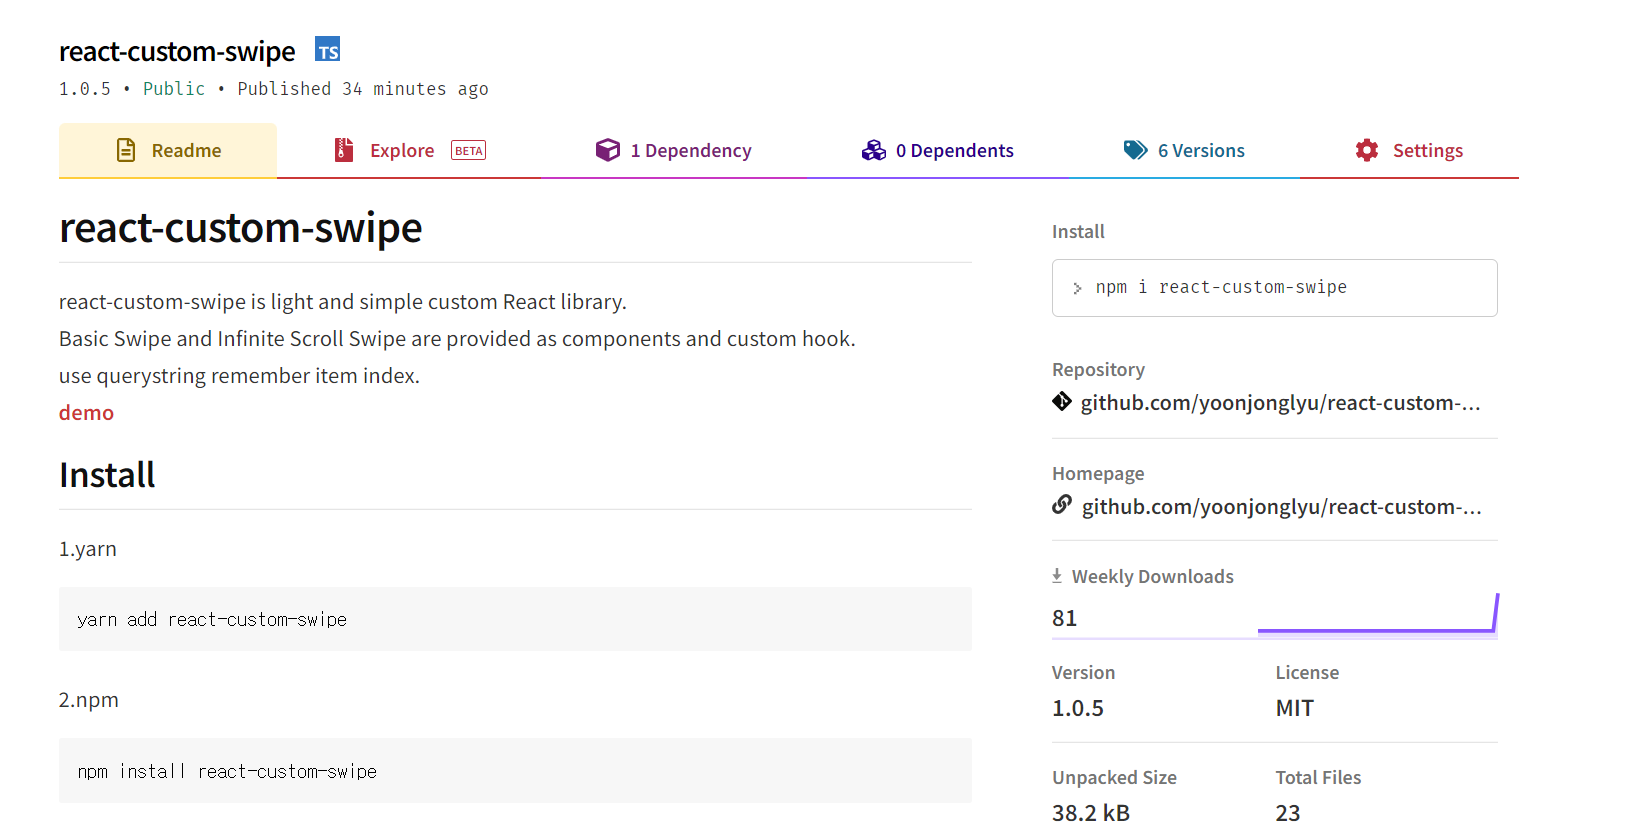Click the homepage chain link icon

pyautogui.click(x=1062, y=505)
